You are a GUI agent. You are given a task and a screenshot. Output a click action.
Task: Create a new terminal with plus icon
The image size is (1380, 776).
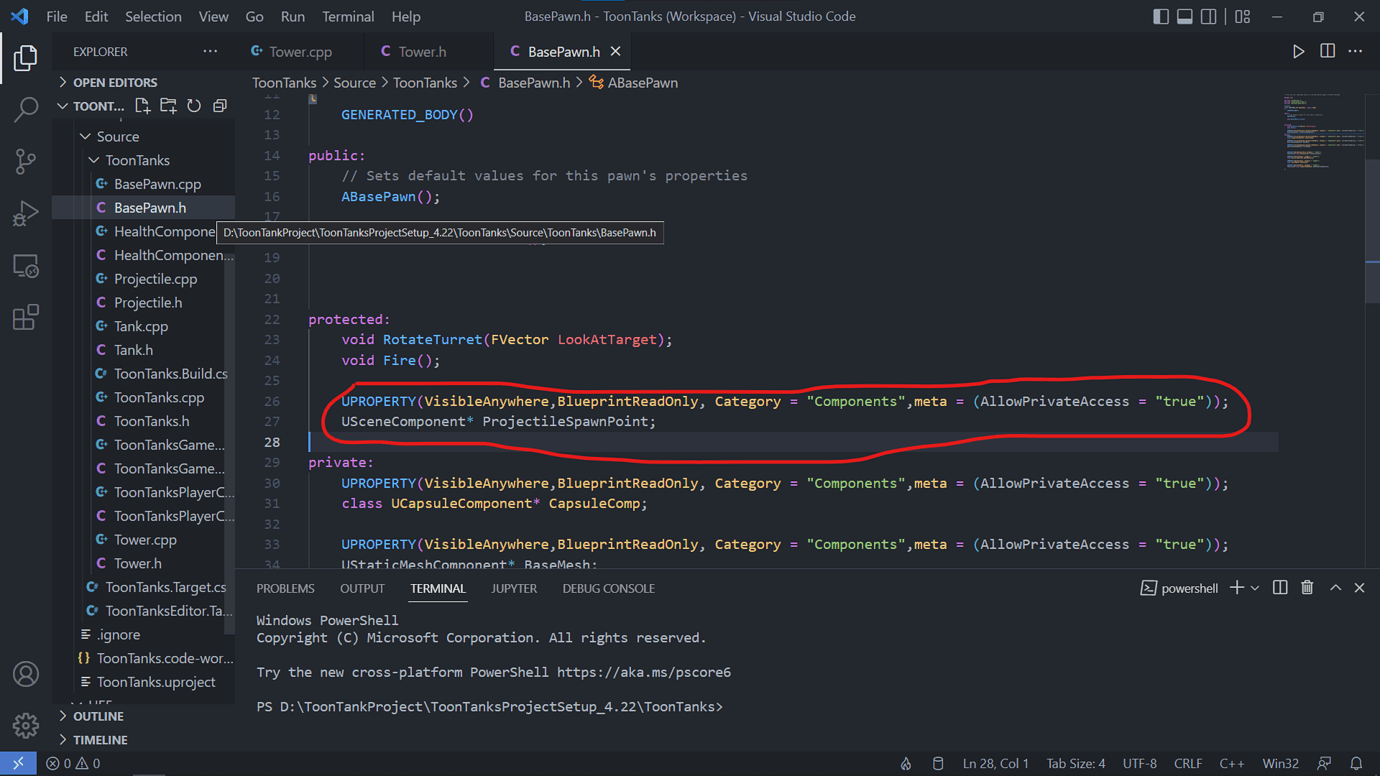click(x=1237, y=588)
